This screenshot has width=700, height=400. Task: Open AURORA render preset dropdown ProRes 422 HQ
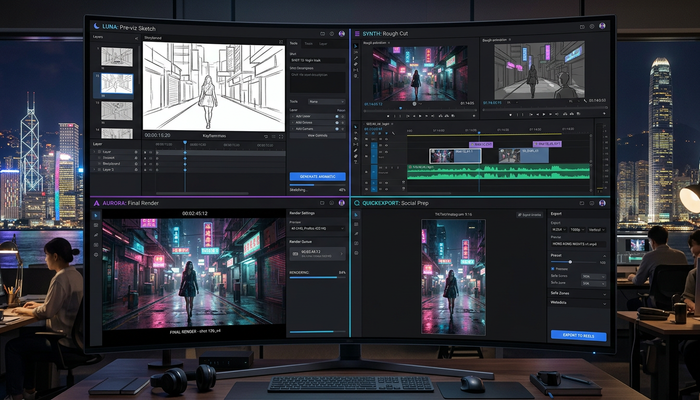tap(317, 228)
